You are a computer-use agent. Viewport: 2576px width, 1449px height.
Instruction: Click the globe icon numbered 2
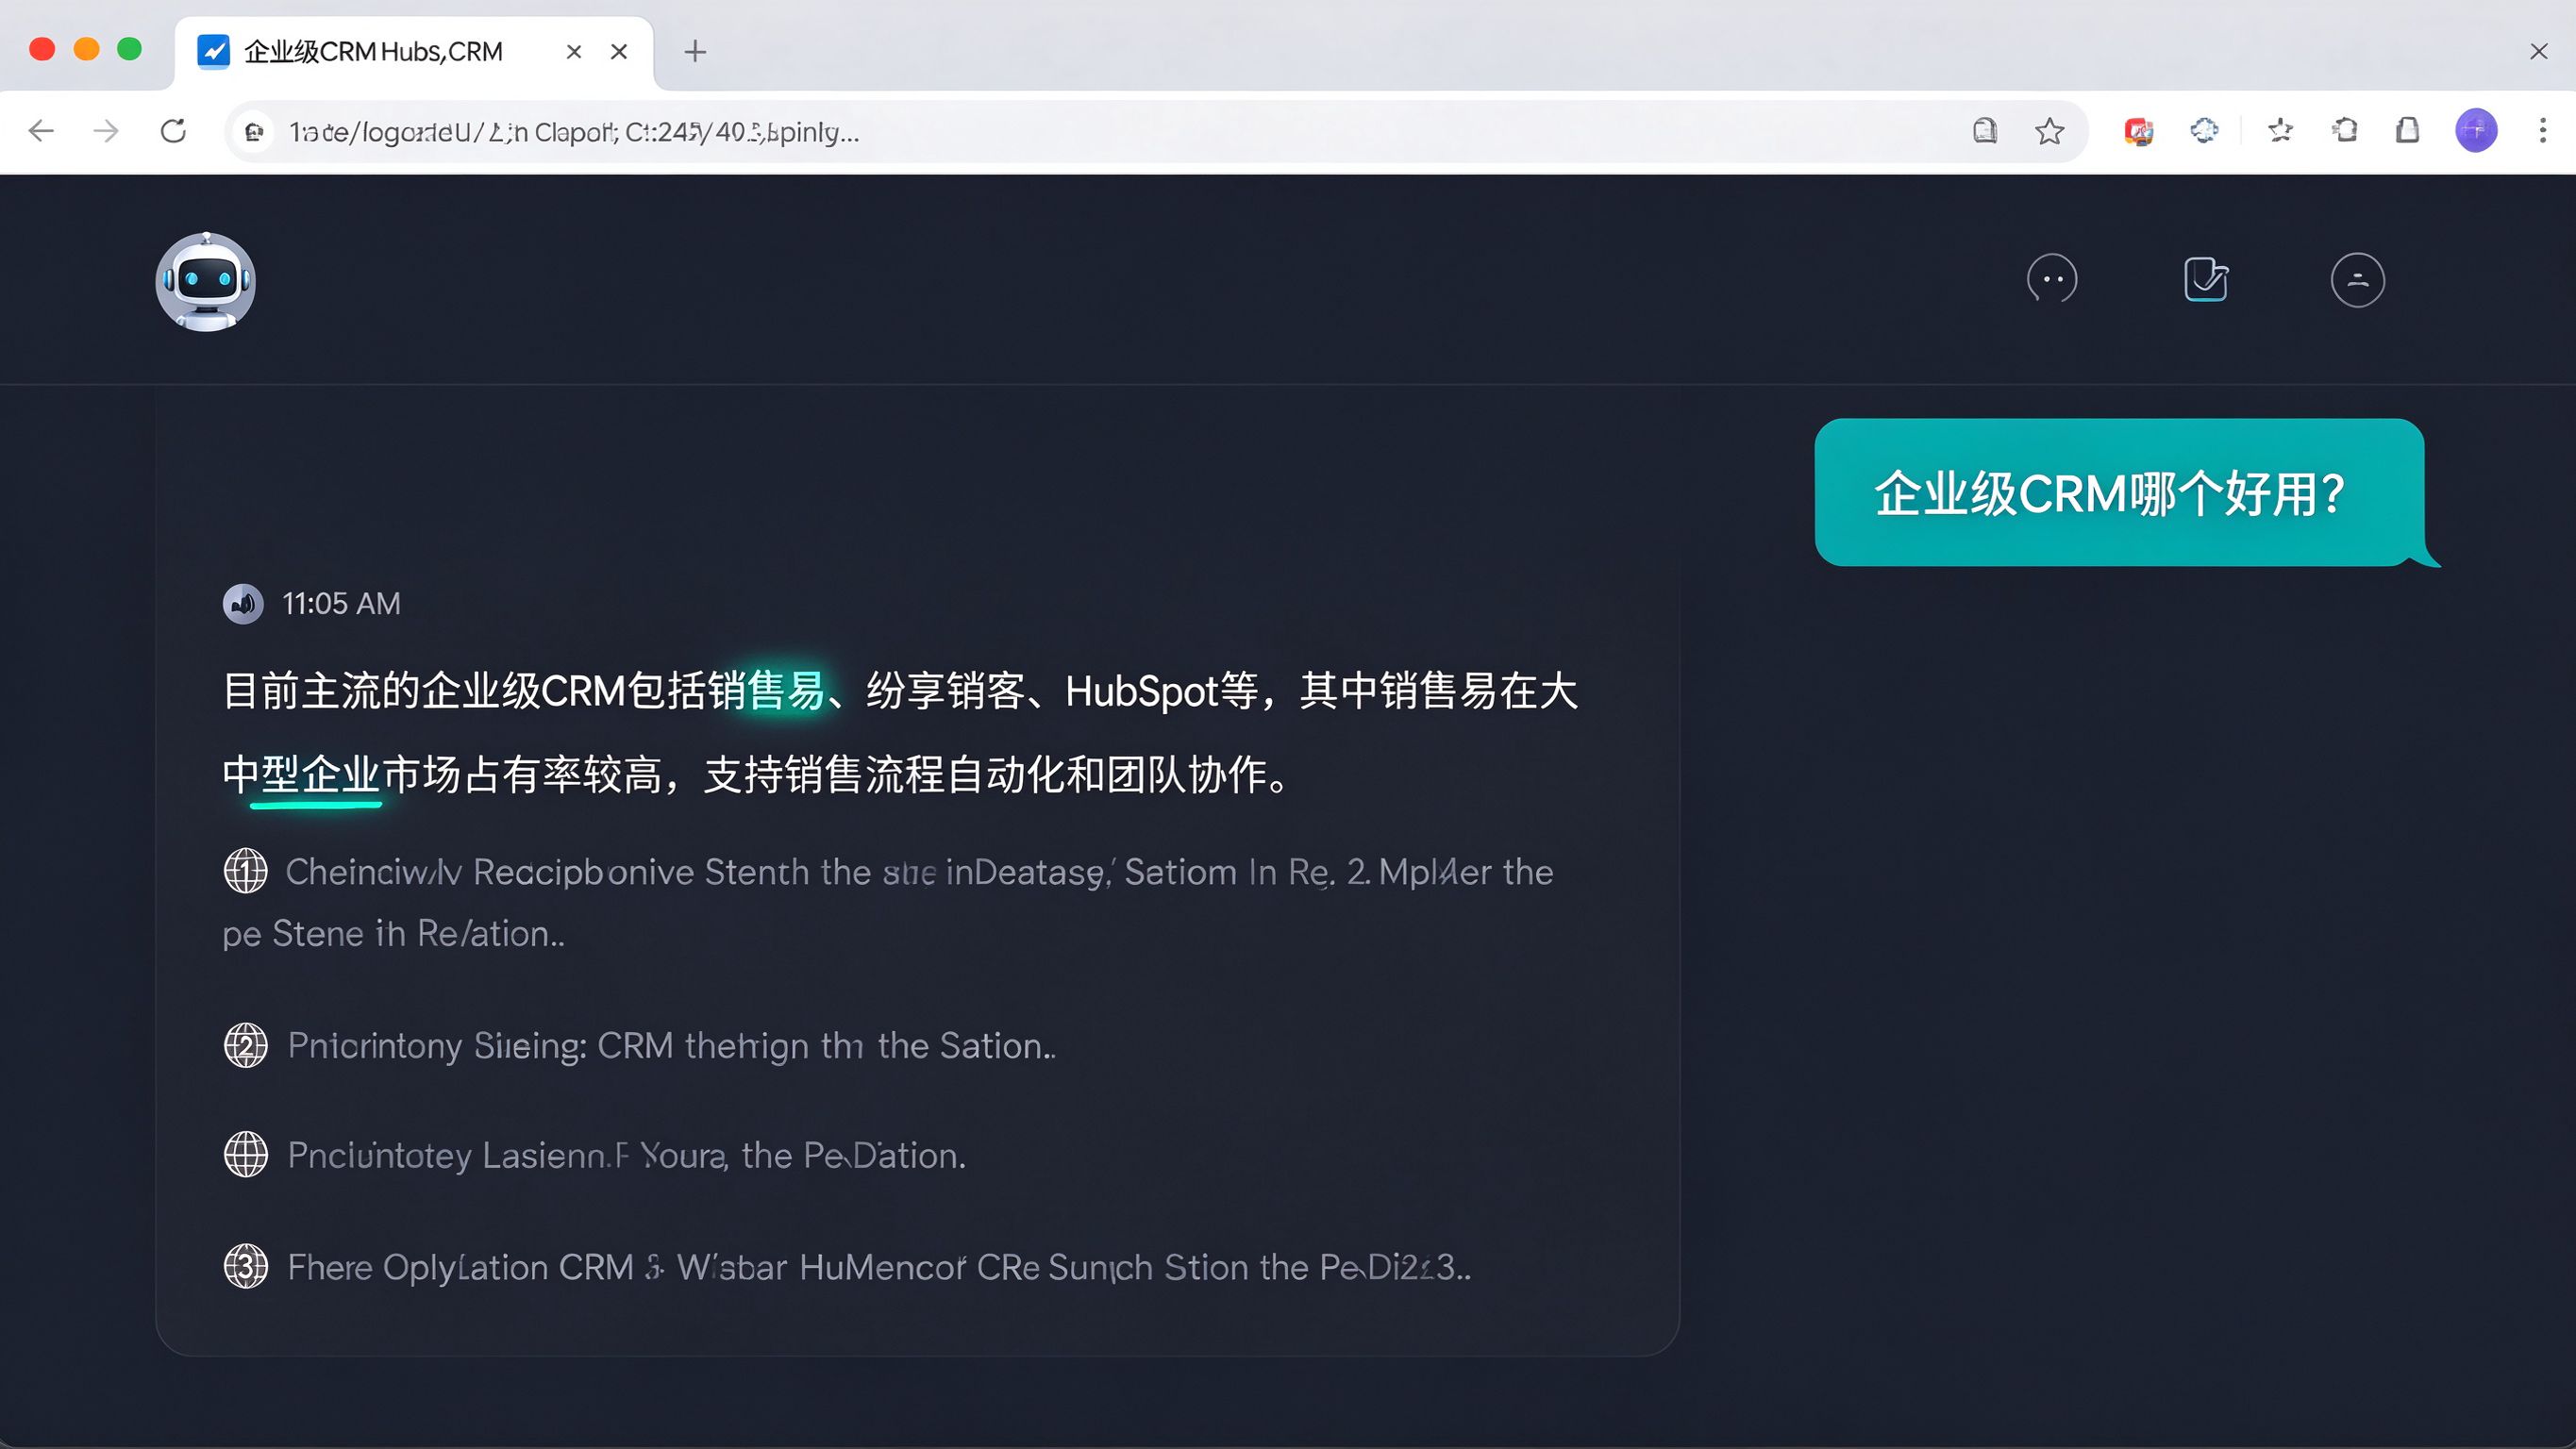coord(245,1046)
